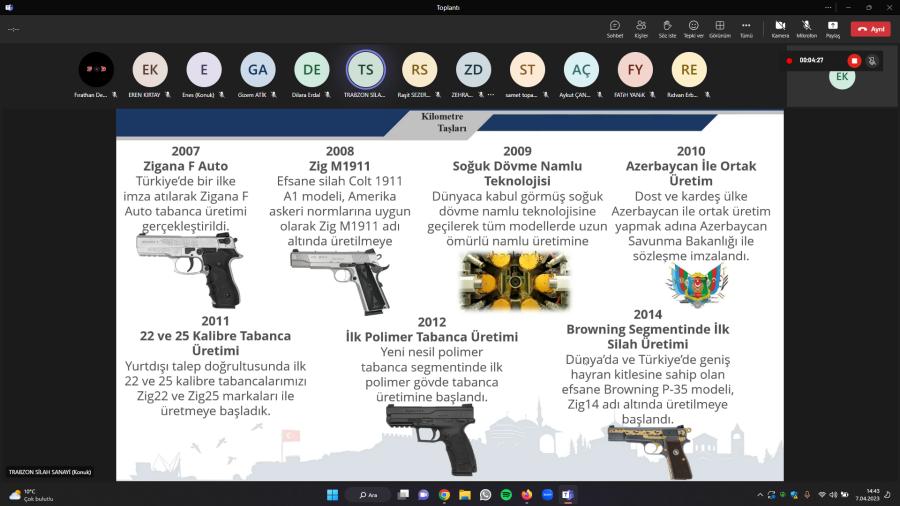Select the first participant avatar with picture
This screenshot has height=506, width=900.
pos(96,69)
